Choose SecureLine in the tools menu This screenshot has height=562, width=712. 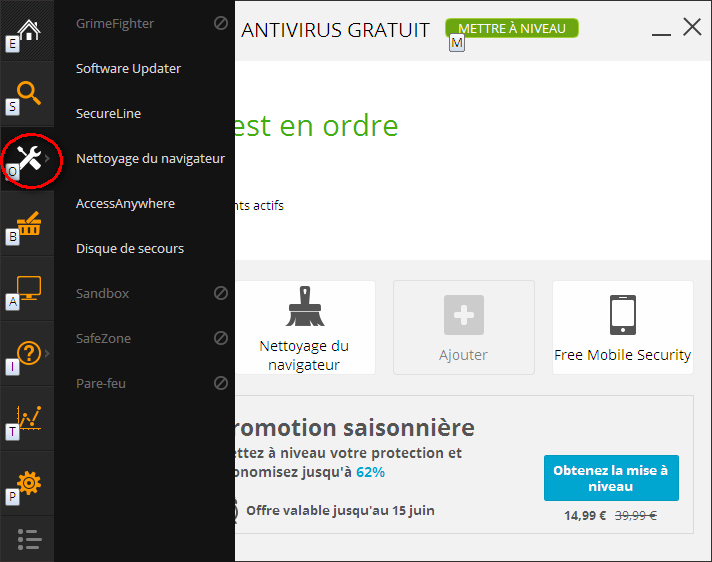pos(108,113)
